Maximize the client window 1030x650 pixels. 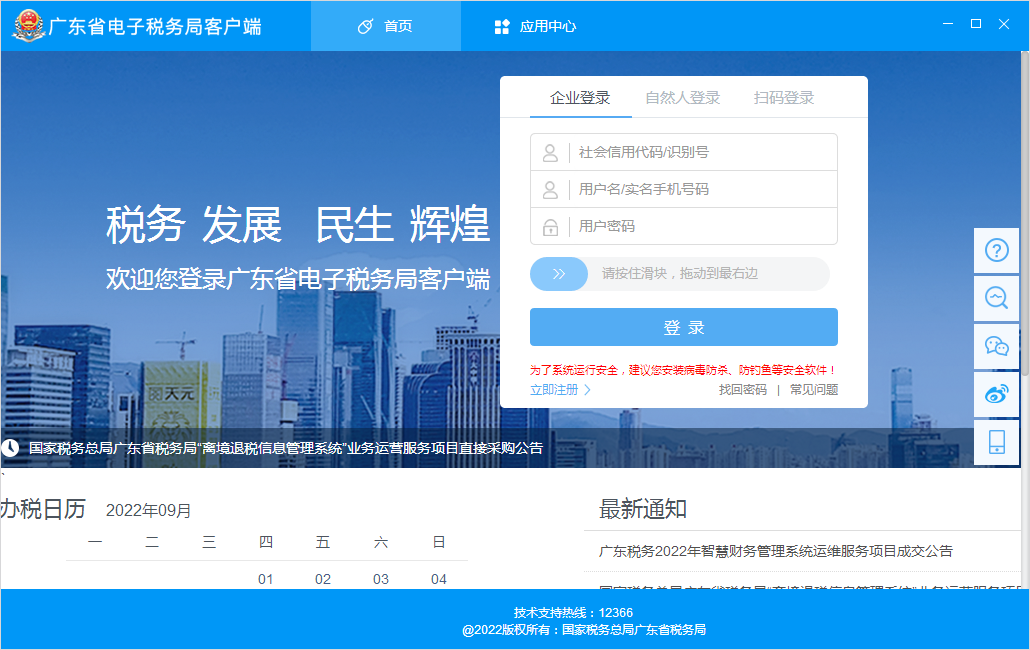point(976,24)
